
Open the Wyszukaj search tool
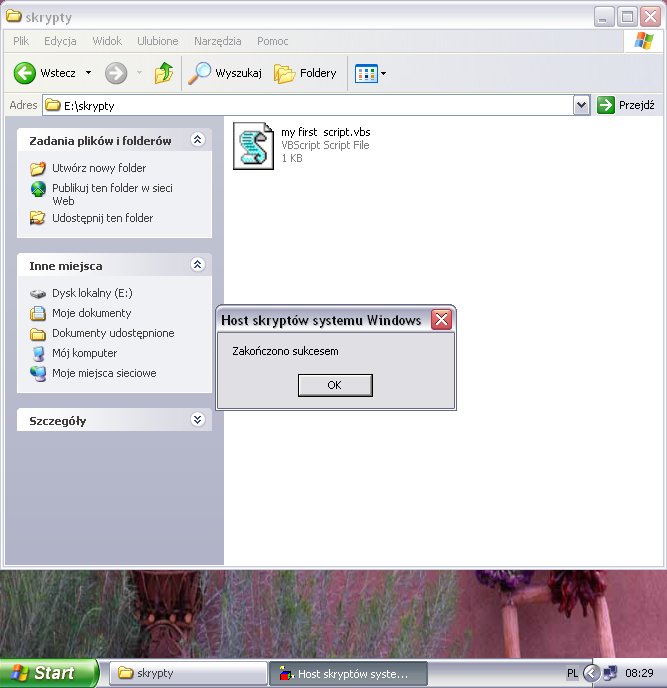(225, 73)
